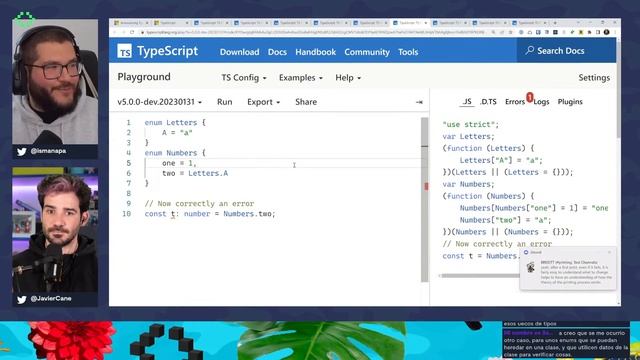Image resolution: width=640 pixels, height=360 pixels.
Task: Open the Errors tab
Action: click(515, 102)
